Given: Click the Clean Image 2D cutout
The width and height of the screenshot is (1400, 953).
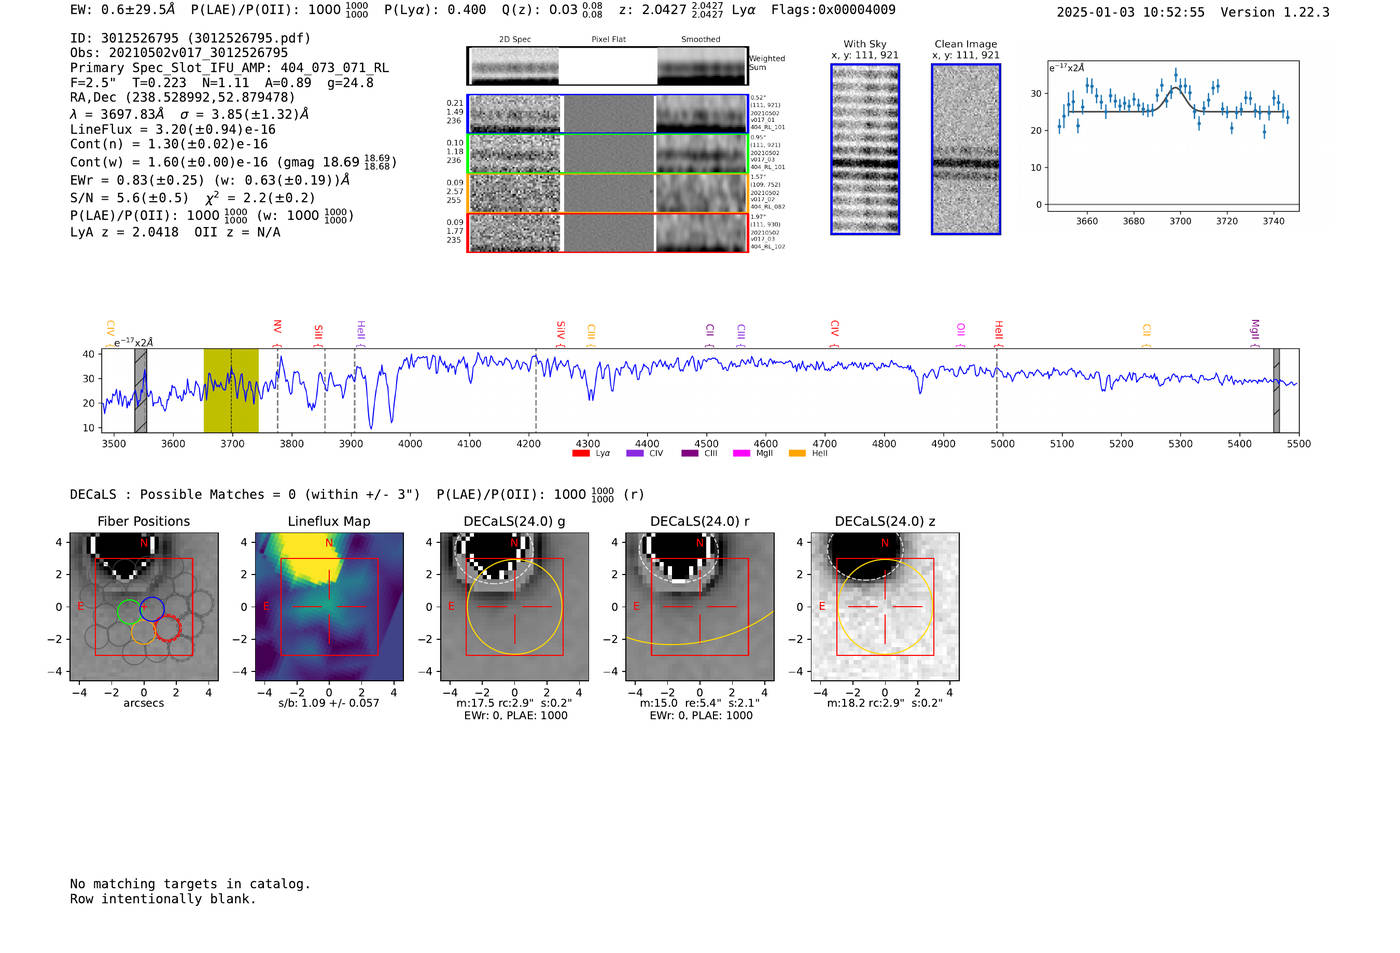Looking at the screenshot, I should tap(966, 149).
